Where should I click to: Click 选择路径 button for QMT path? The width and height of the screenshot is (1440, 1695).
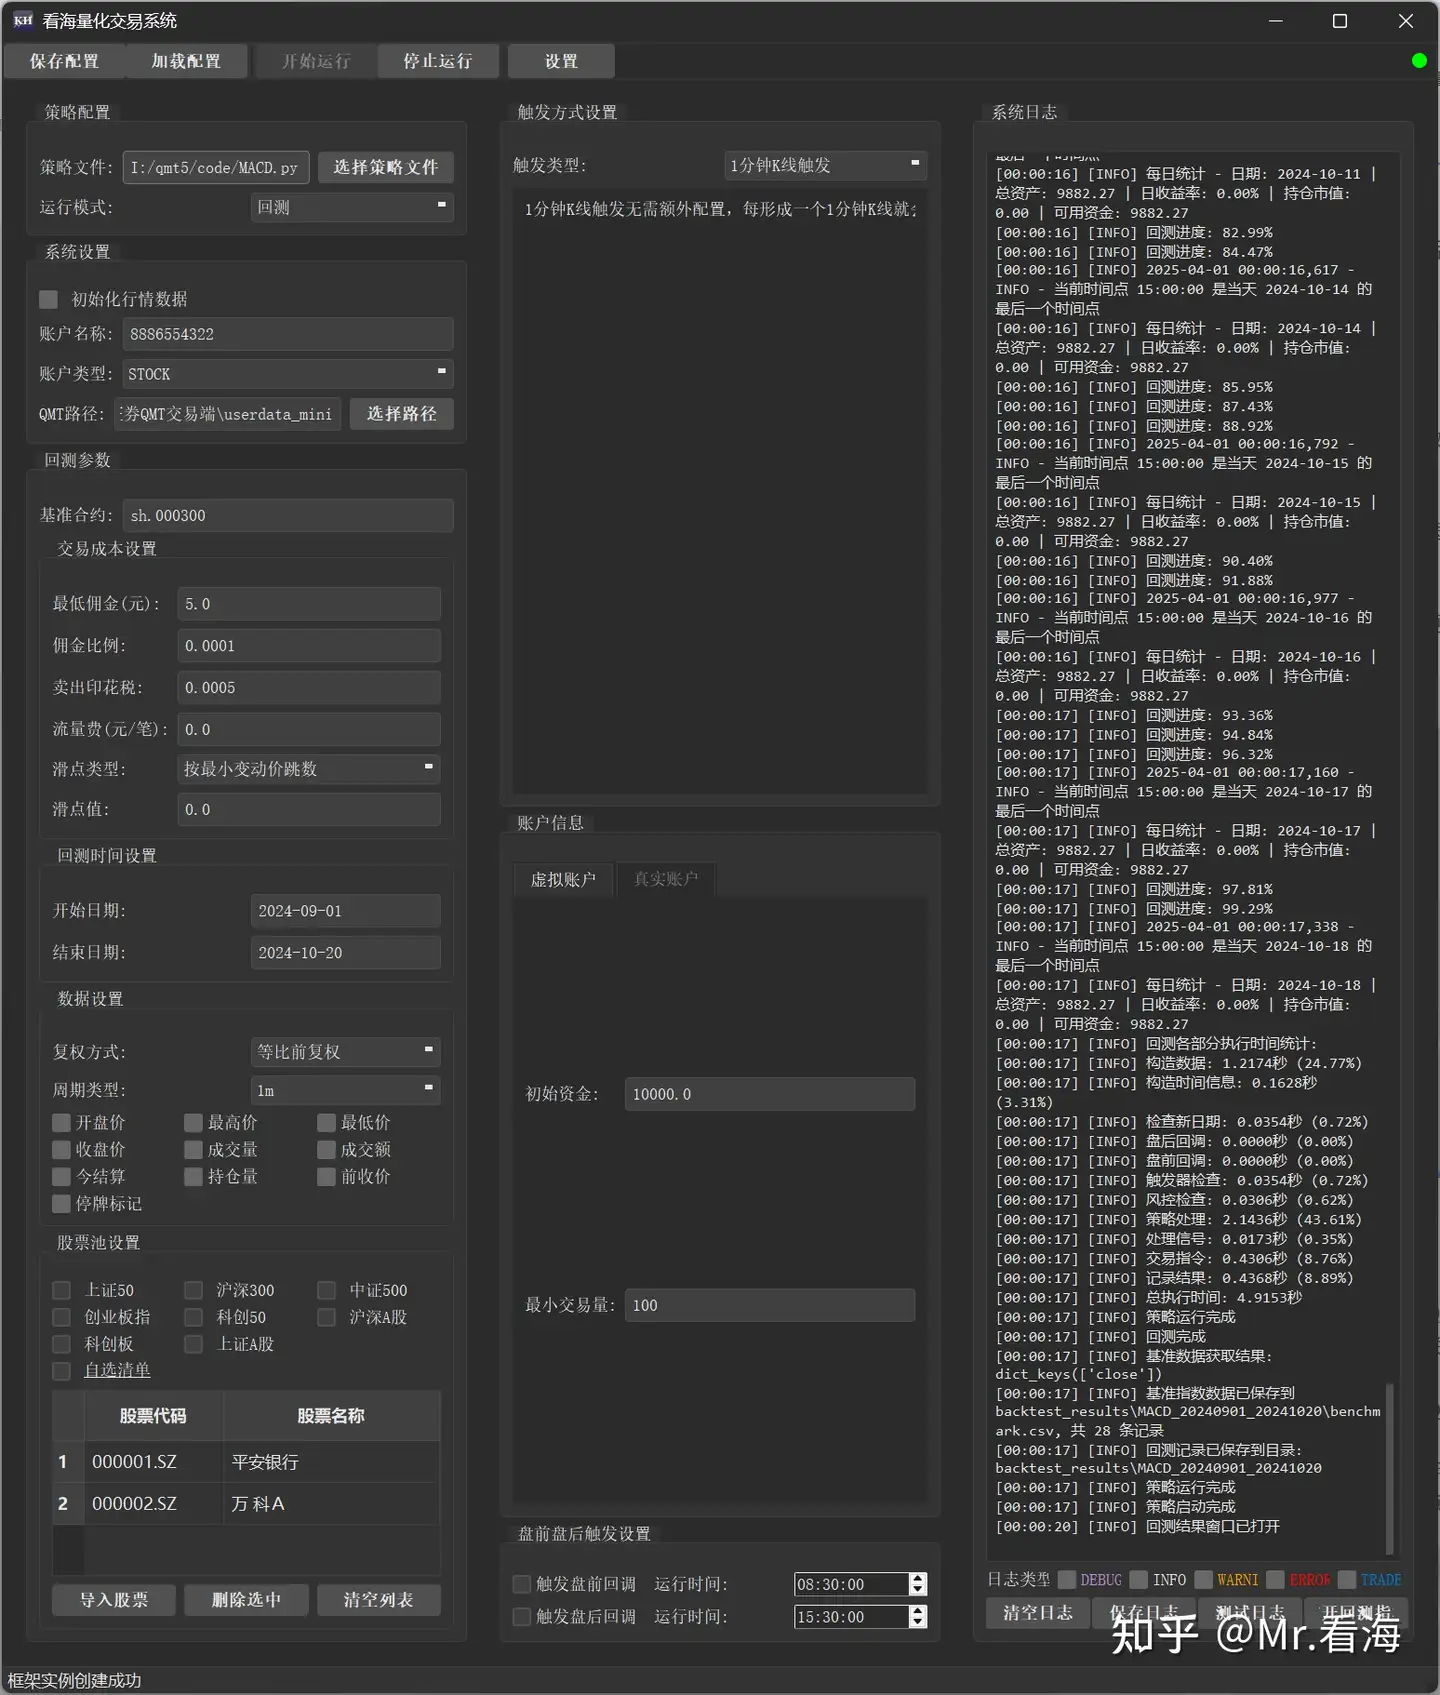[x=402, y=414]
